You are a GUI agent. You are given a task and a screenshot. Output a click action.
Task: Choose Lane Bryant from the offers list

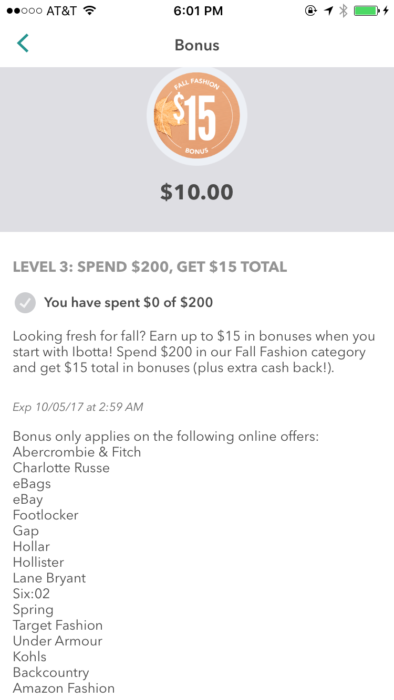pyautogui.click(x=49, y=578)
